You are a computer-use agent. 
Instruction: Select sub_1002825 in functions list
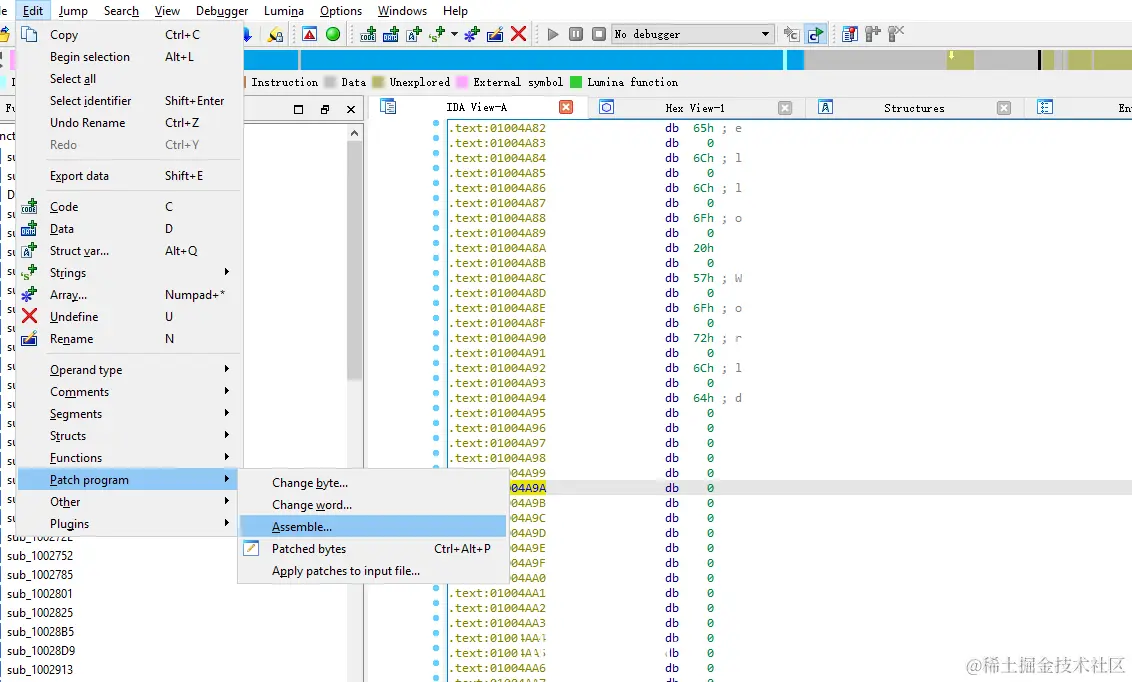tap(40, 613)
